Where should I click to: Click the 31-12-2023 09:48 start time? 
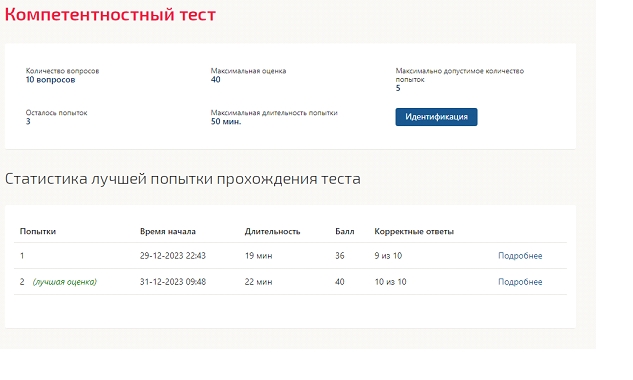click(173, 281)
